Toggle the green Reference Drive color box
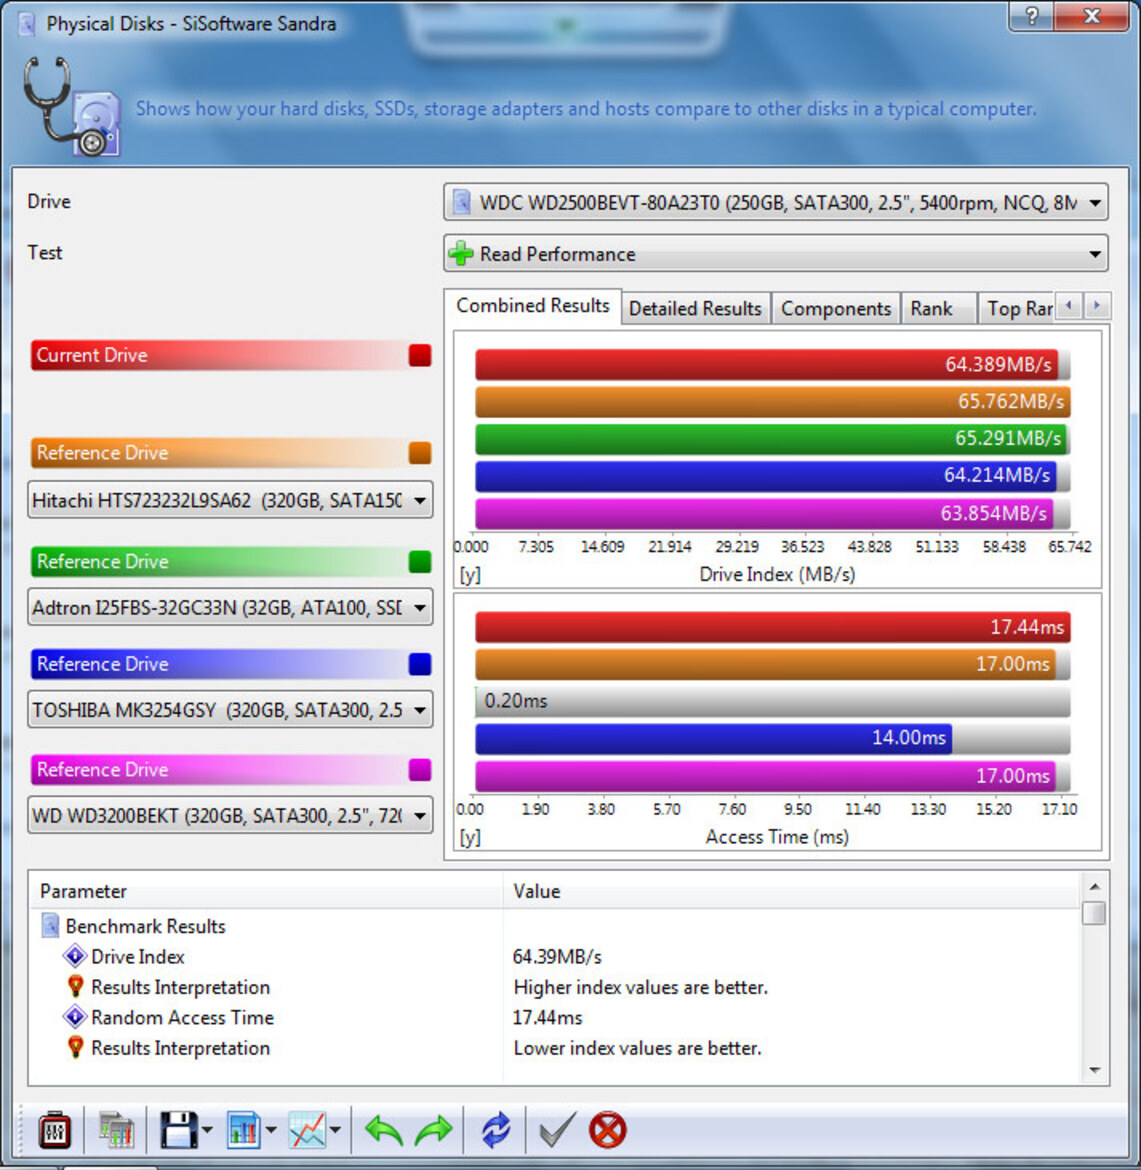 click(420, 561)
